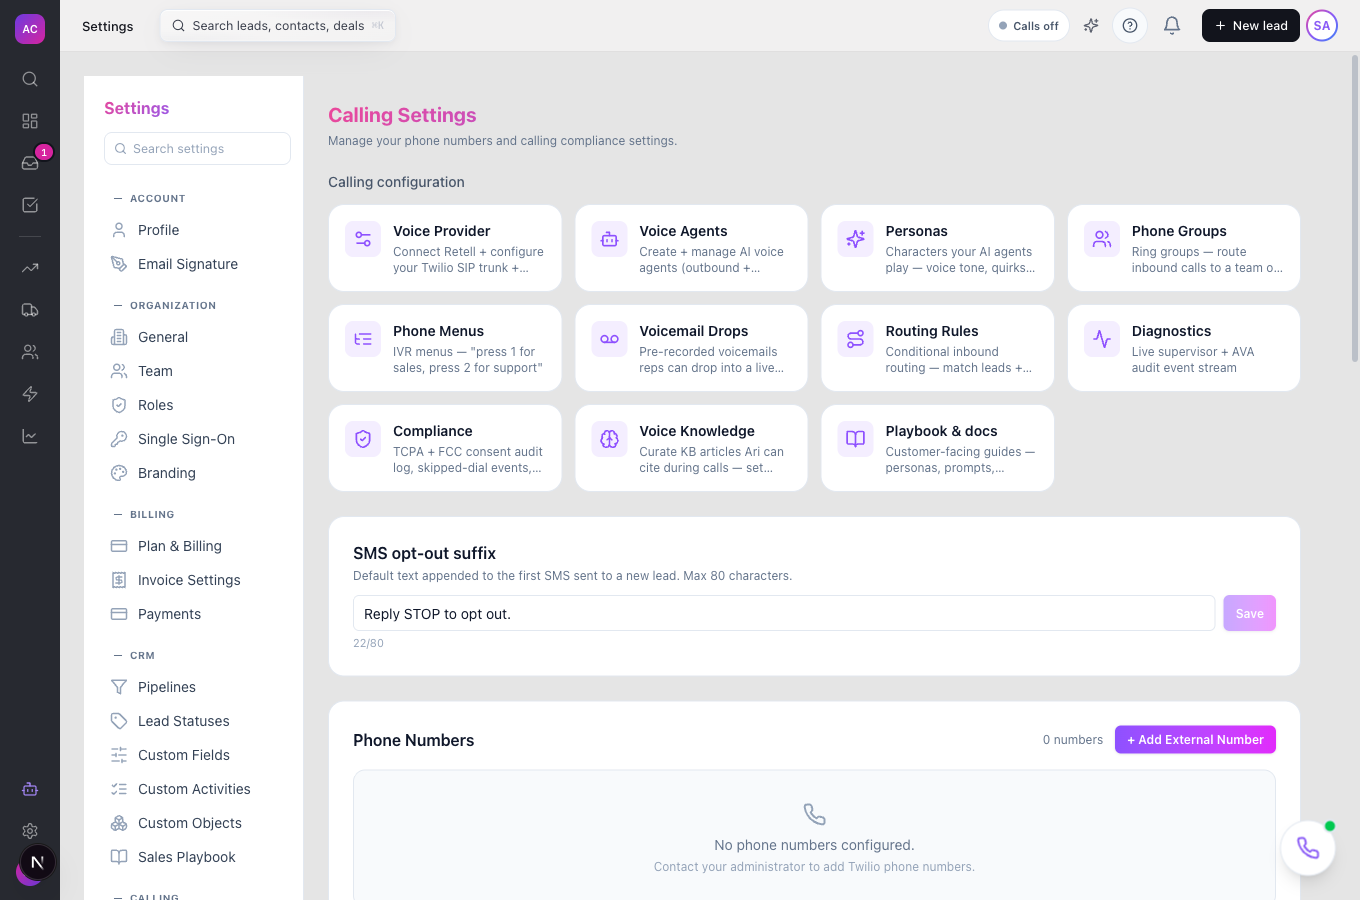The height and width of the screenshot is (900, 1360).
Task: Click the gear icon in the left rail
Action: 30,831
